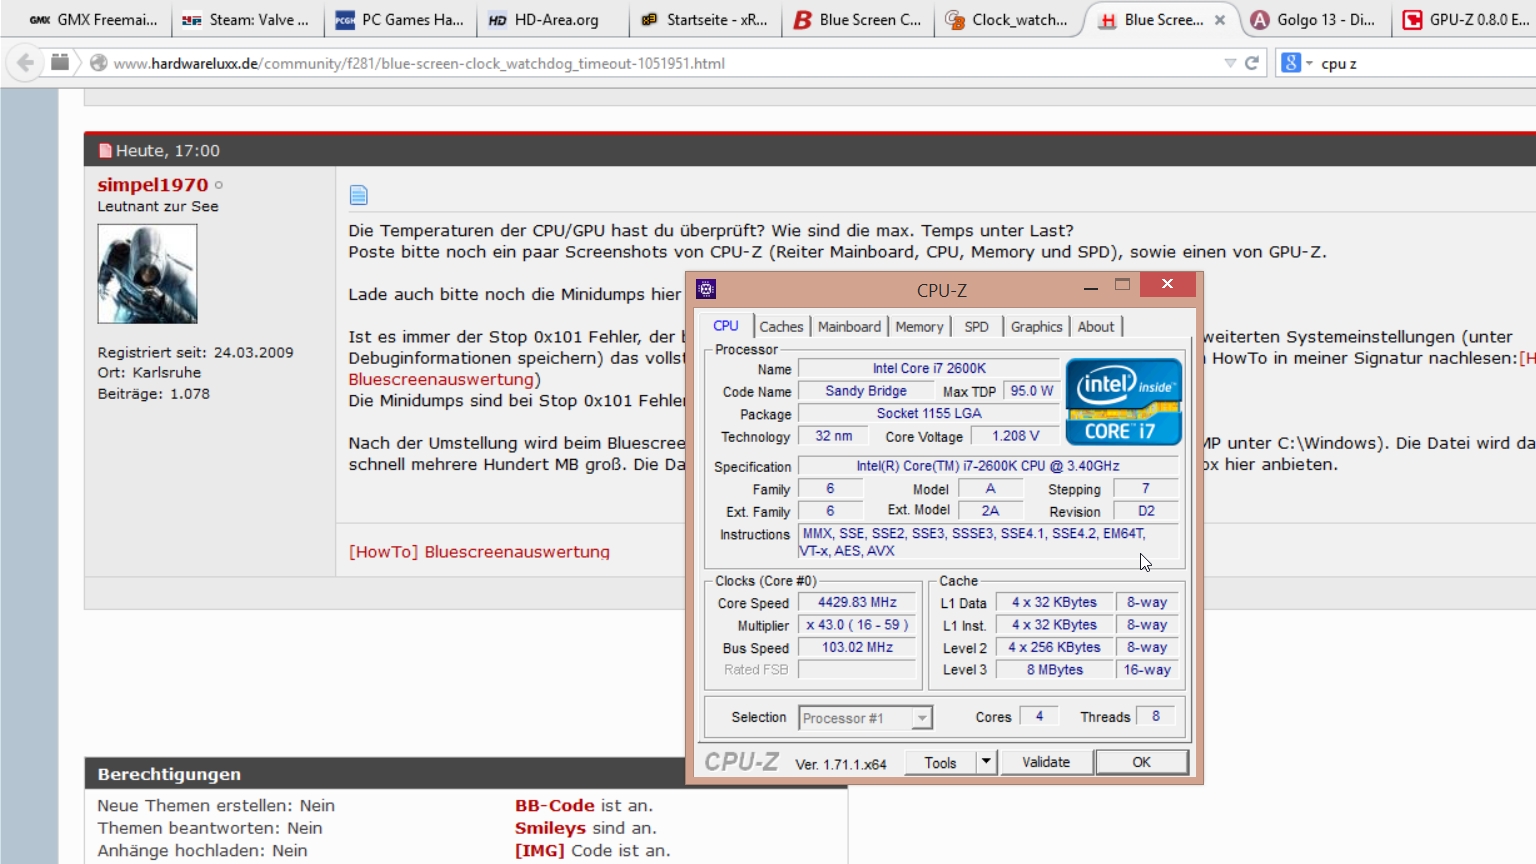1536x864 pixels.
Task: Click the Intel Core i7 2600K name value
Action: [929, 368]
